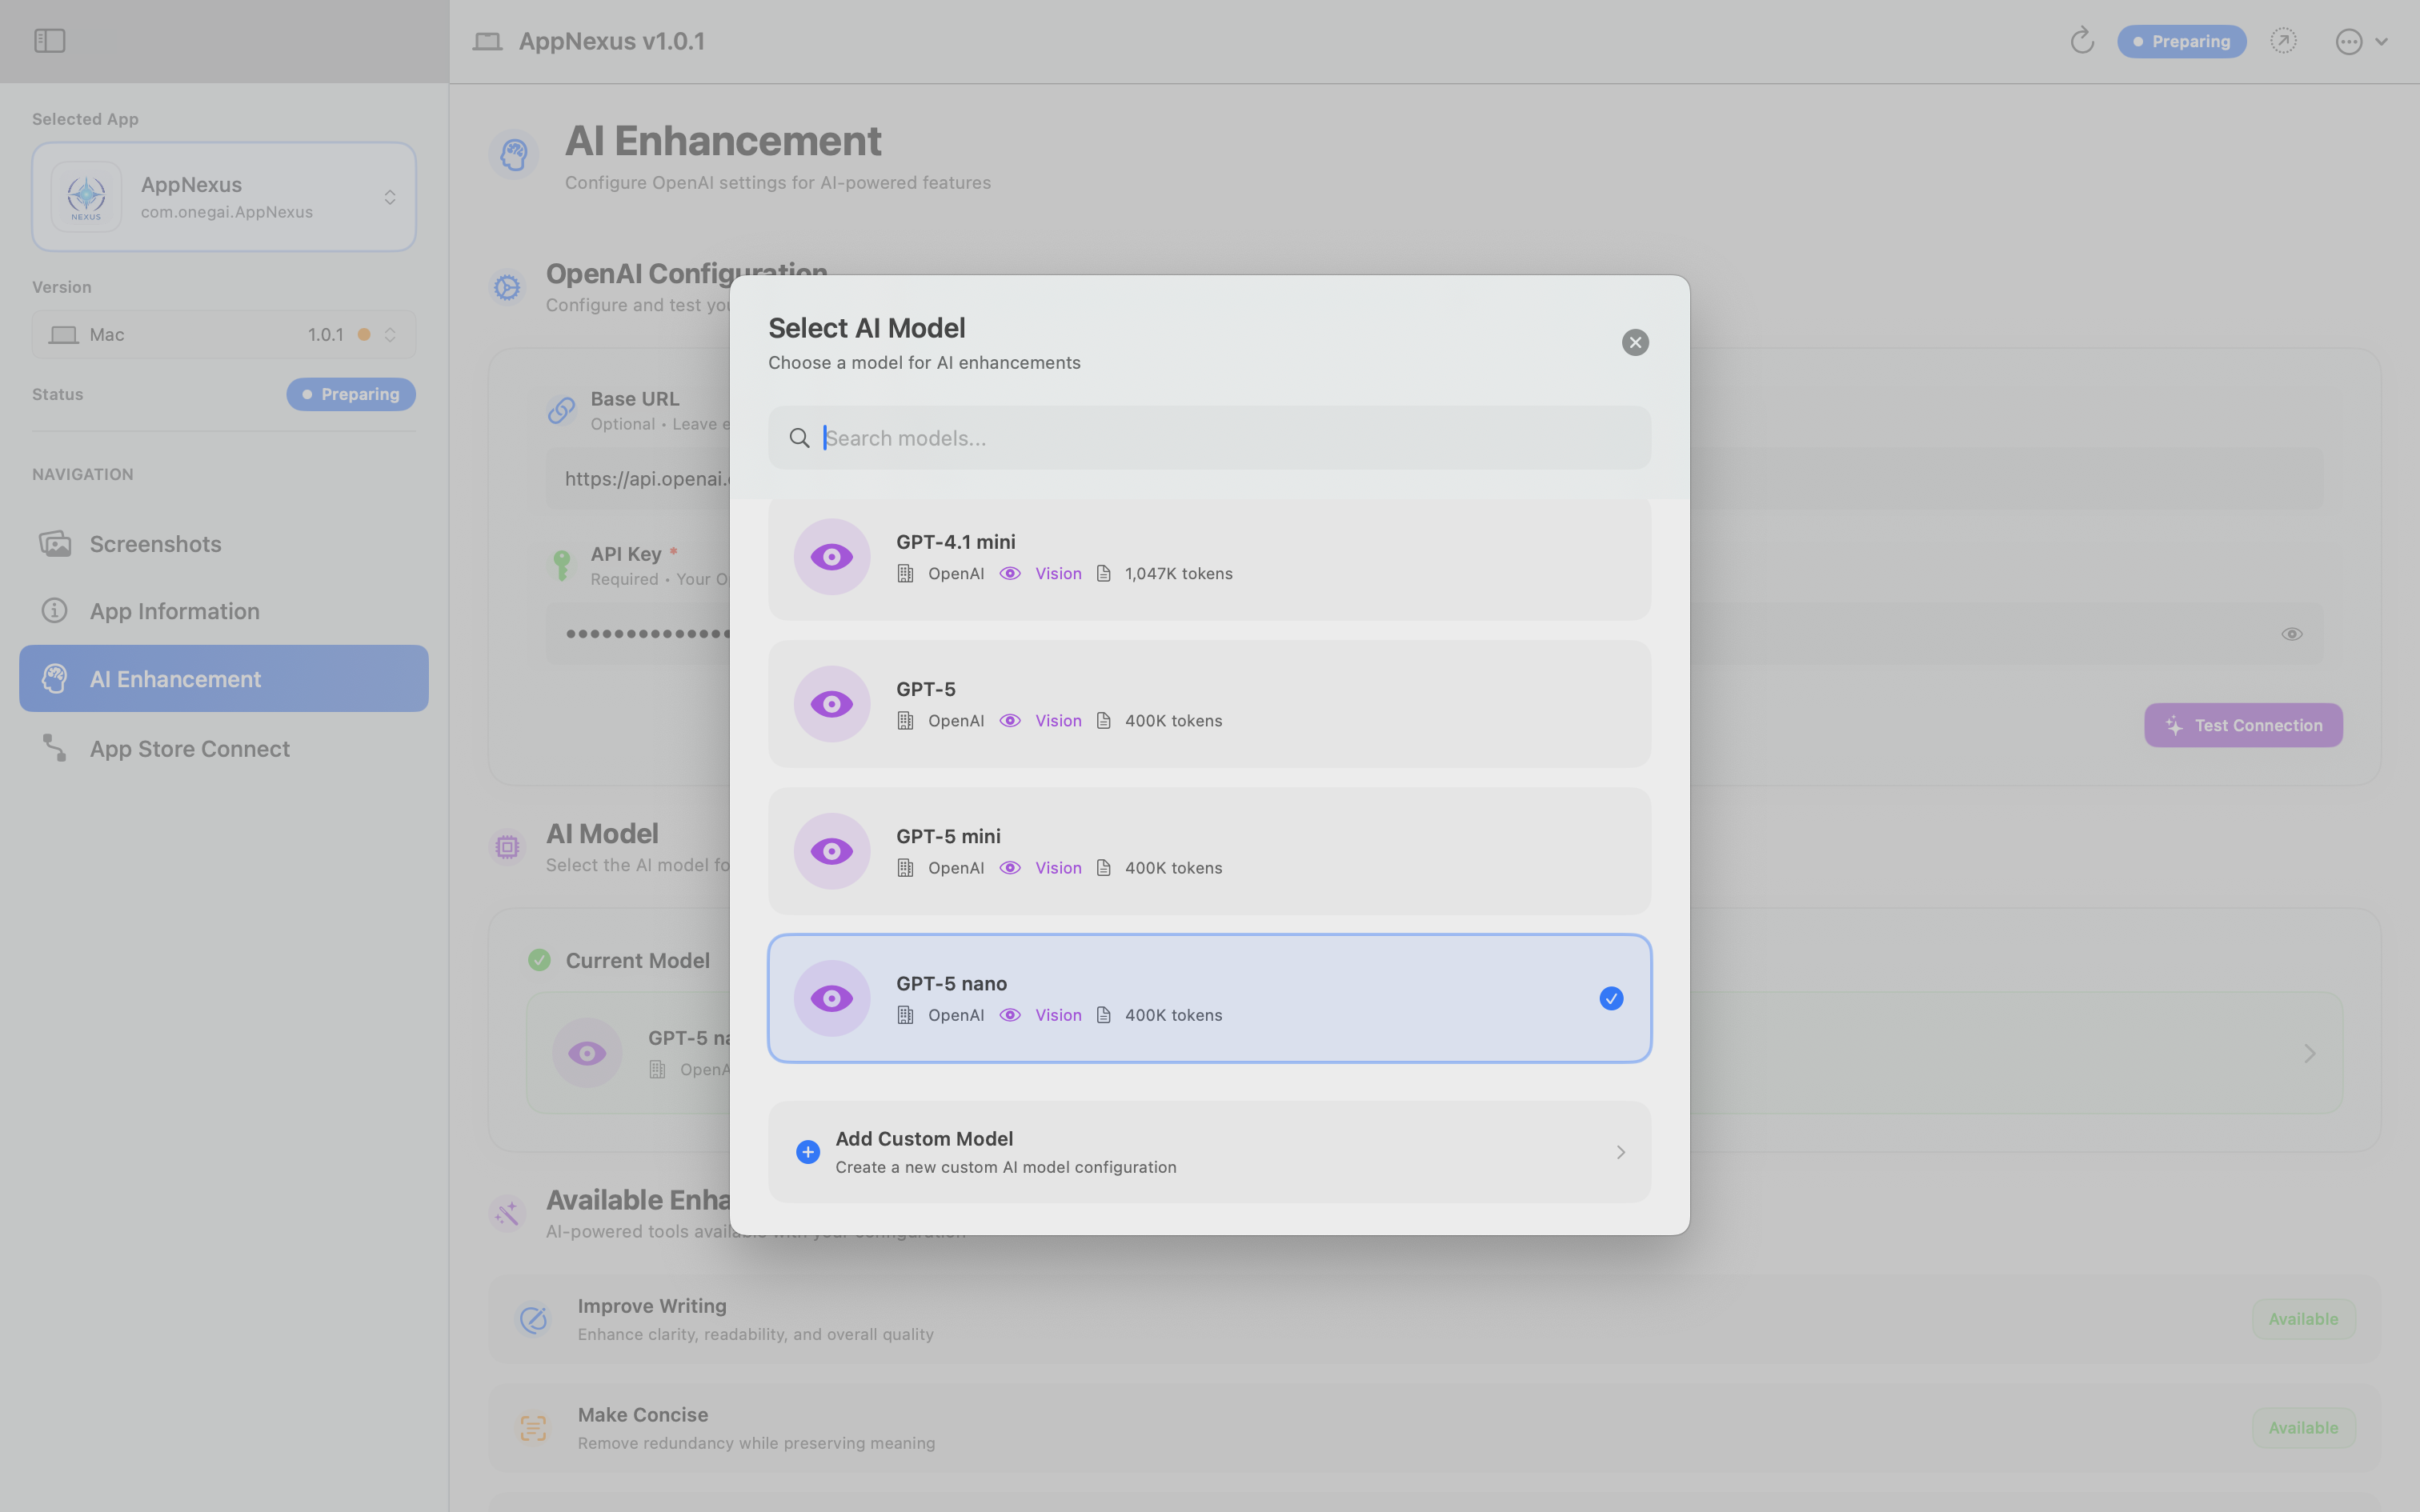2420x1512 pixels.
Task: Select the GPT-4.1 mini model
Action: point(1210,557)
